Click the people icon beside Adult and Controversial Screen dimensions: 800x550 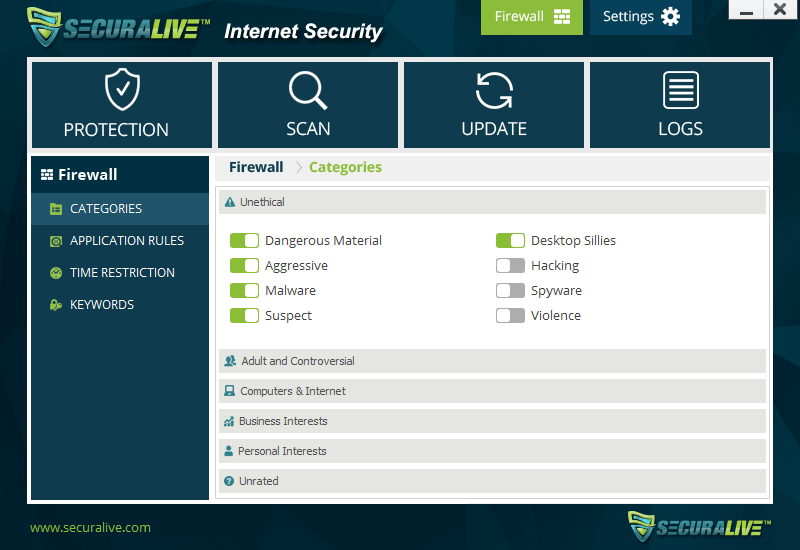pyautogui.click(x=230, y=361)
